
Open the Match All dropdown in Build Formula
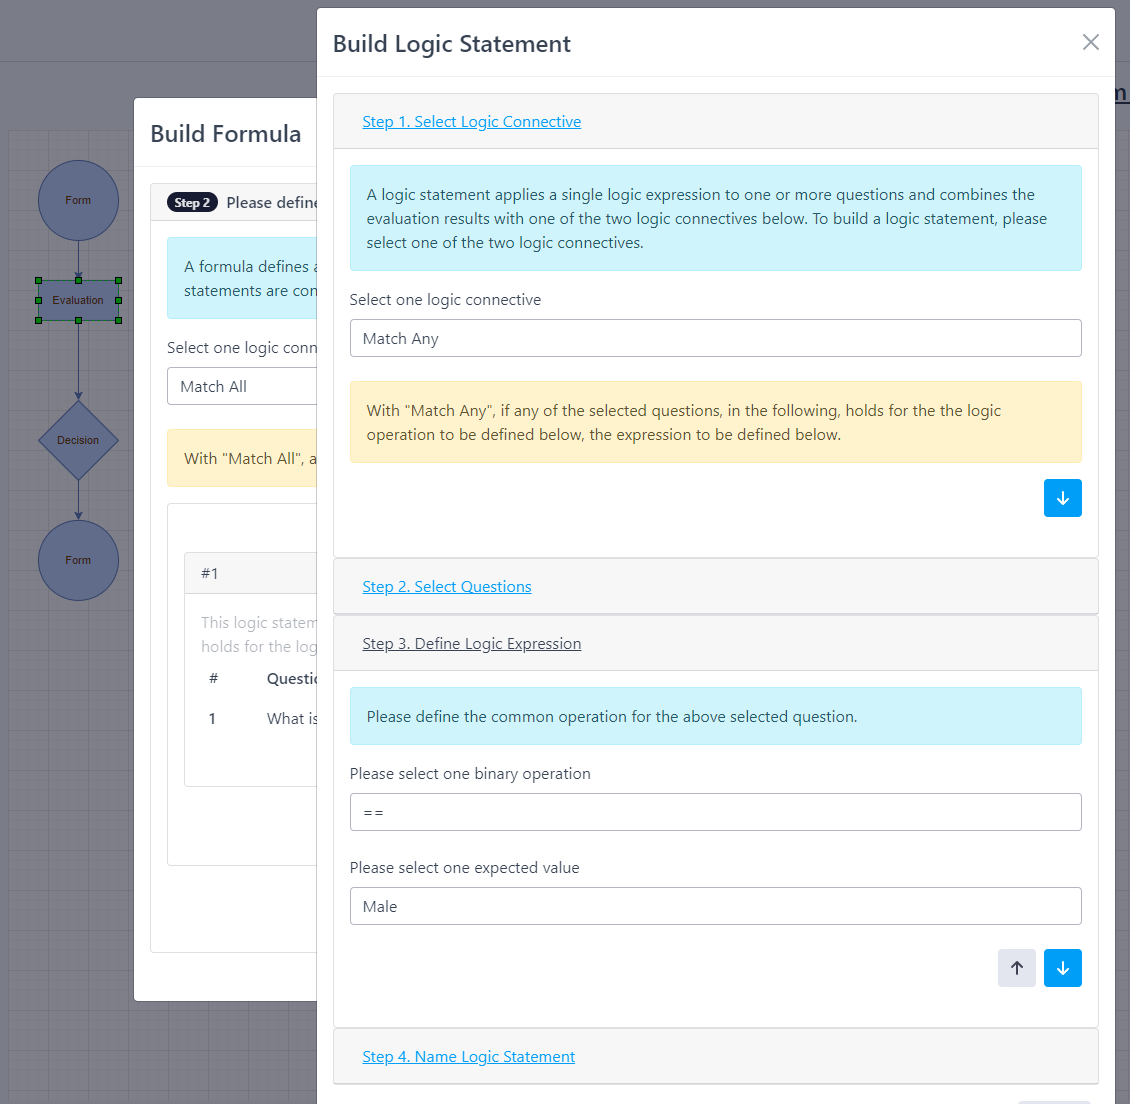pos(242,386)
